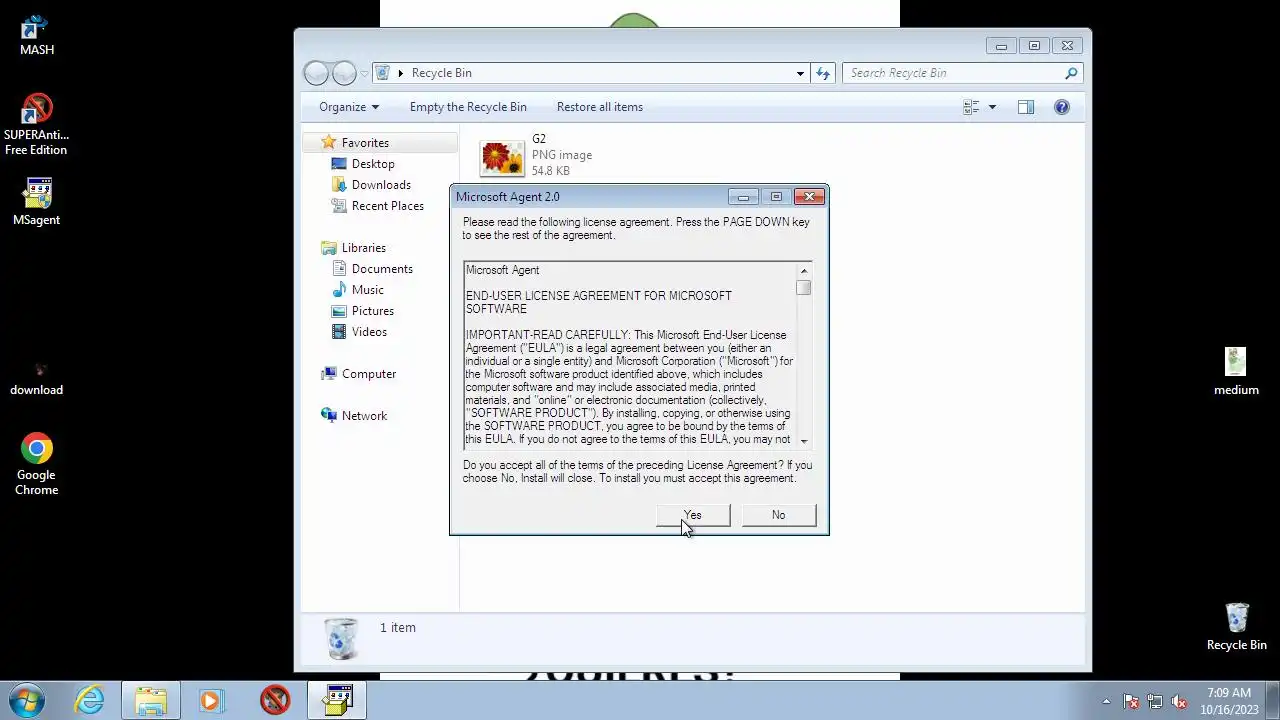Click the Microsoft Agent 2.0 title text
The height and width of the screenshot is (720, 1280).
(508, 197)
